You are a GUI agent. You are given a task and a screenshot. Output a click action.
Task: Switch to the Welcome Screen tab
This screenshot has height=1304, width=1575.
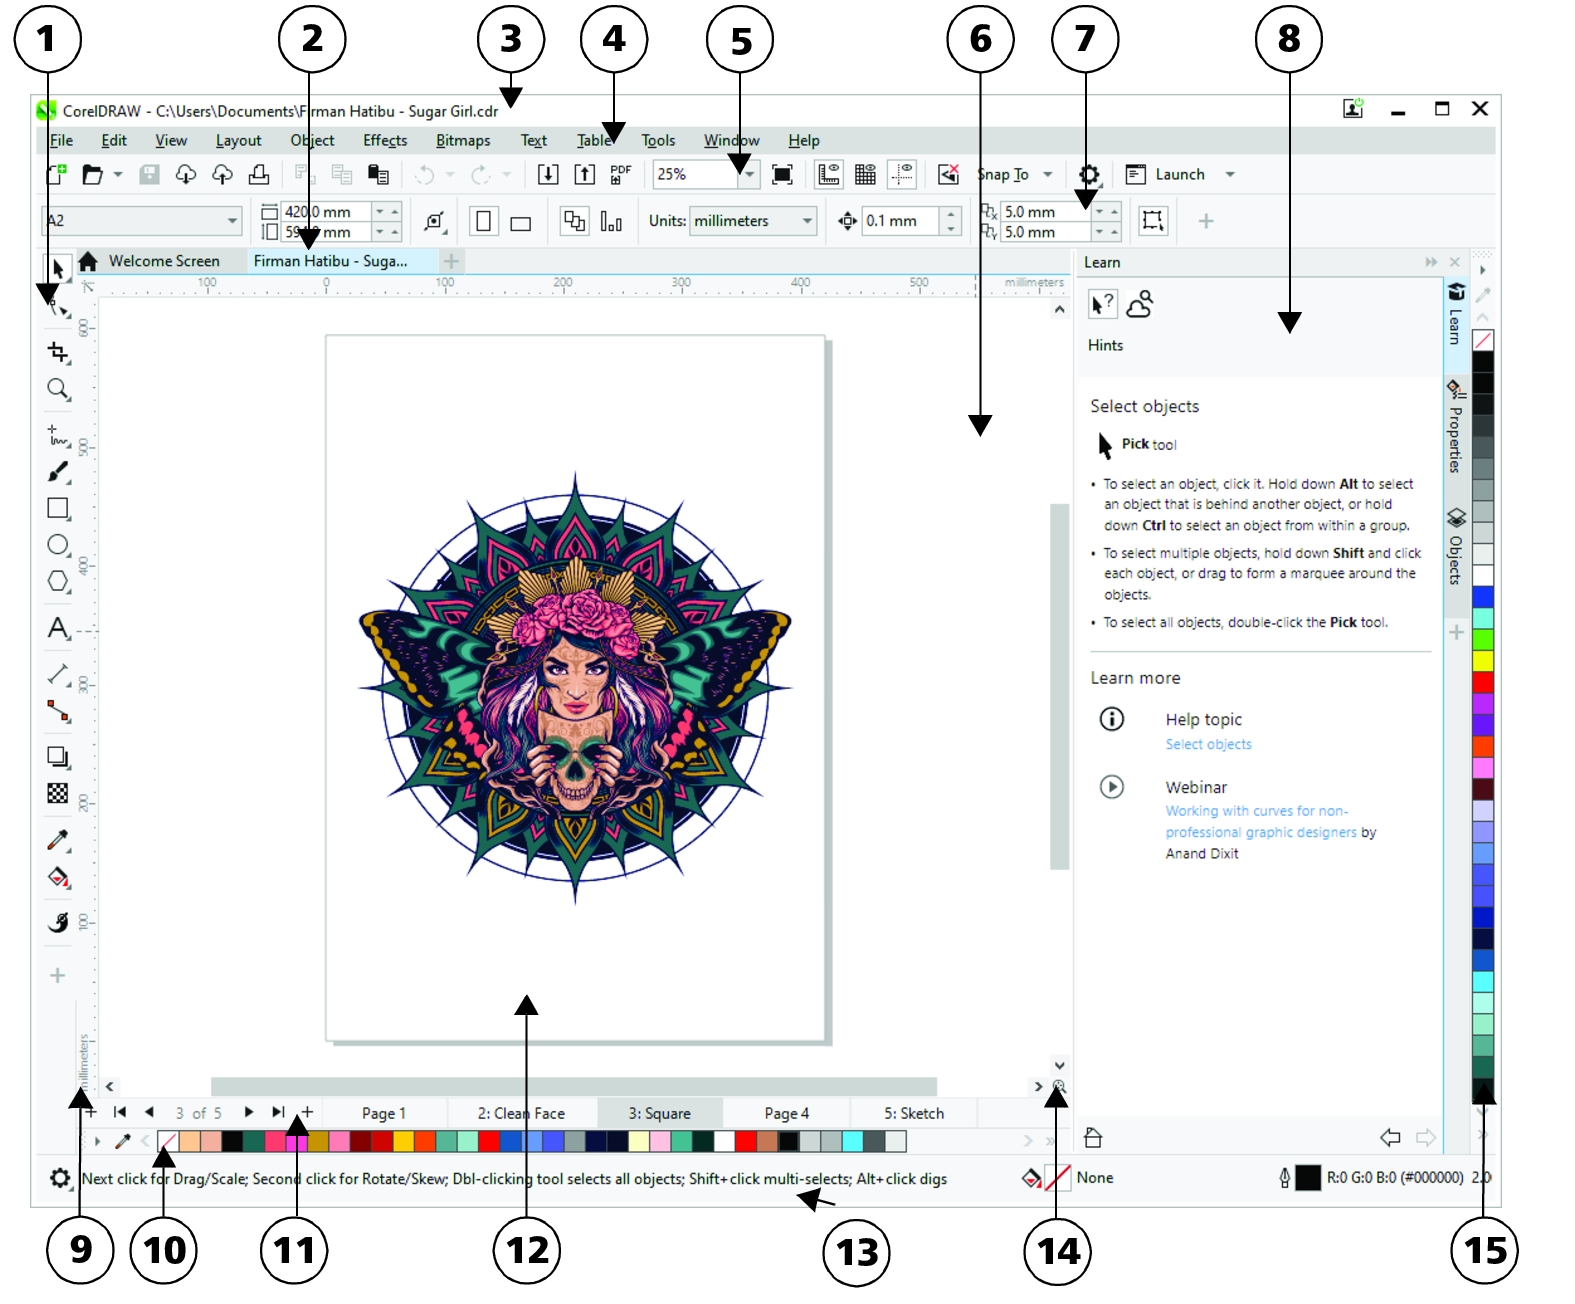pos(163,261)
